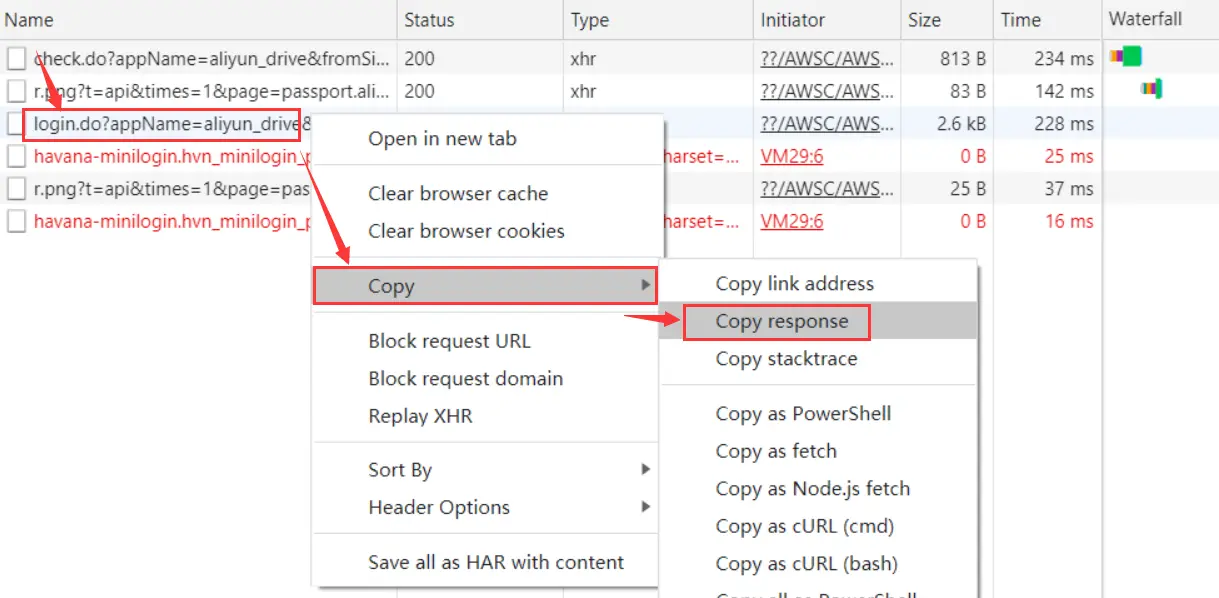
Task: Choose Copy response from submenu
Action: [781, 322]
